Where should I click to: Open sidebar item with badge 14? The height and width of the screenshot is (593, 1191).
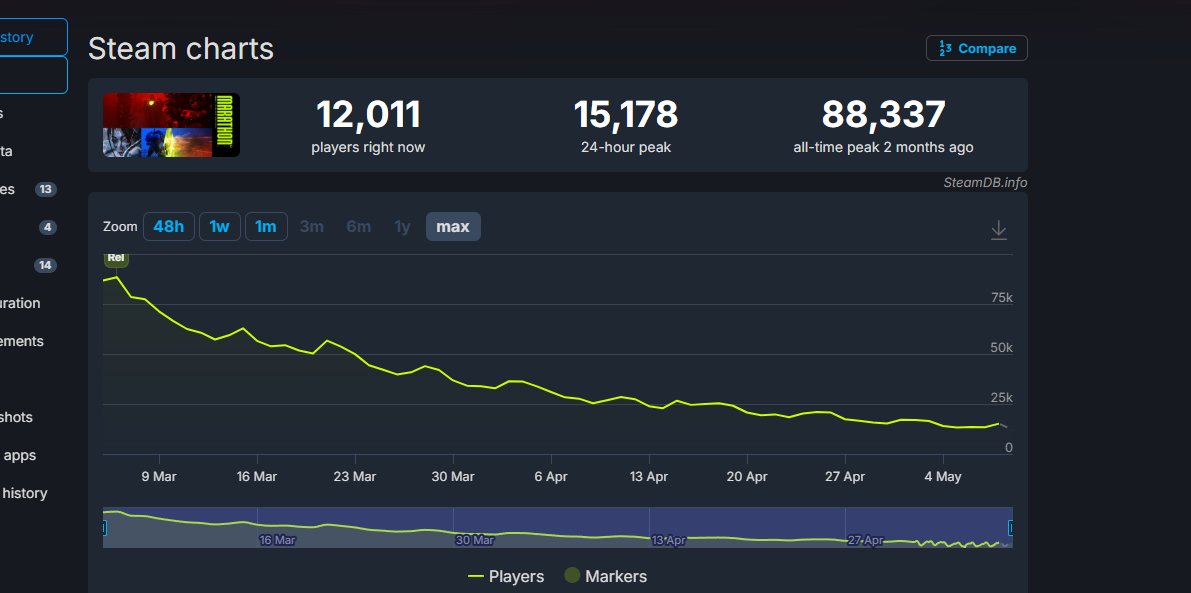pos(28,265)
